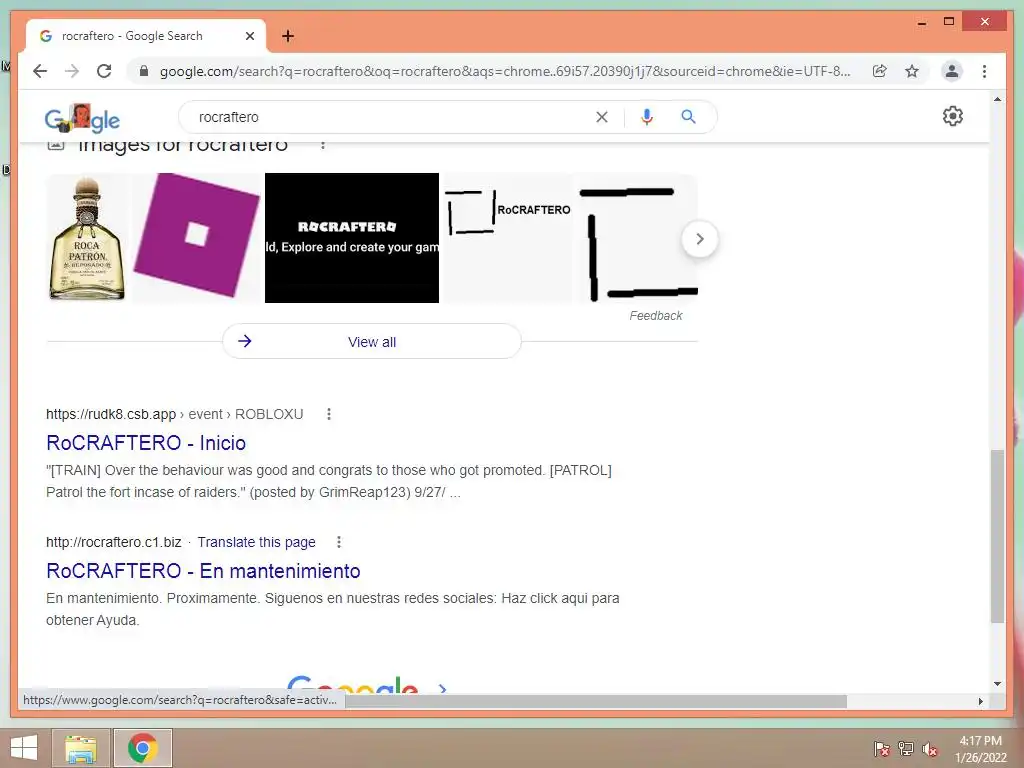Viewport: 1024px width, 768px height.
Task: Open the rudk8.csb.app result URL
Action: tap(174, 414)
